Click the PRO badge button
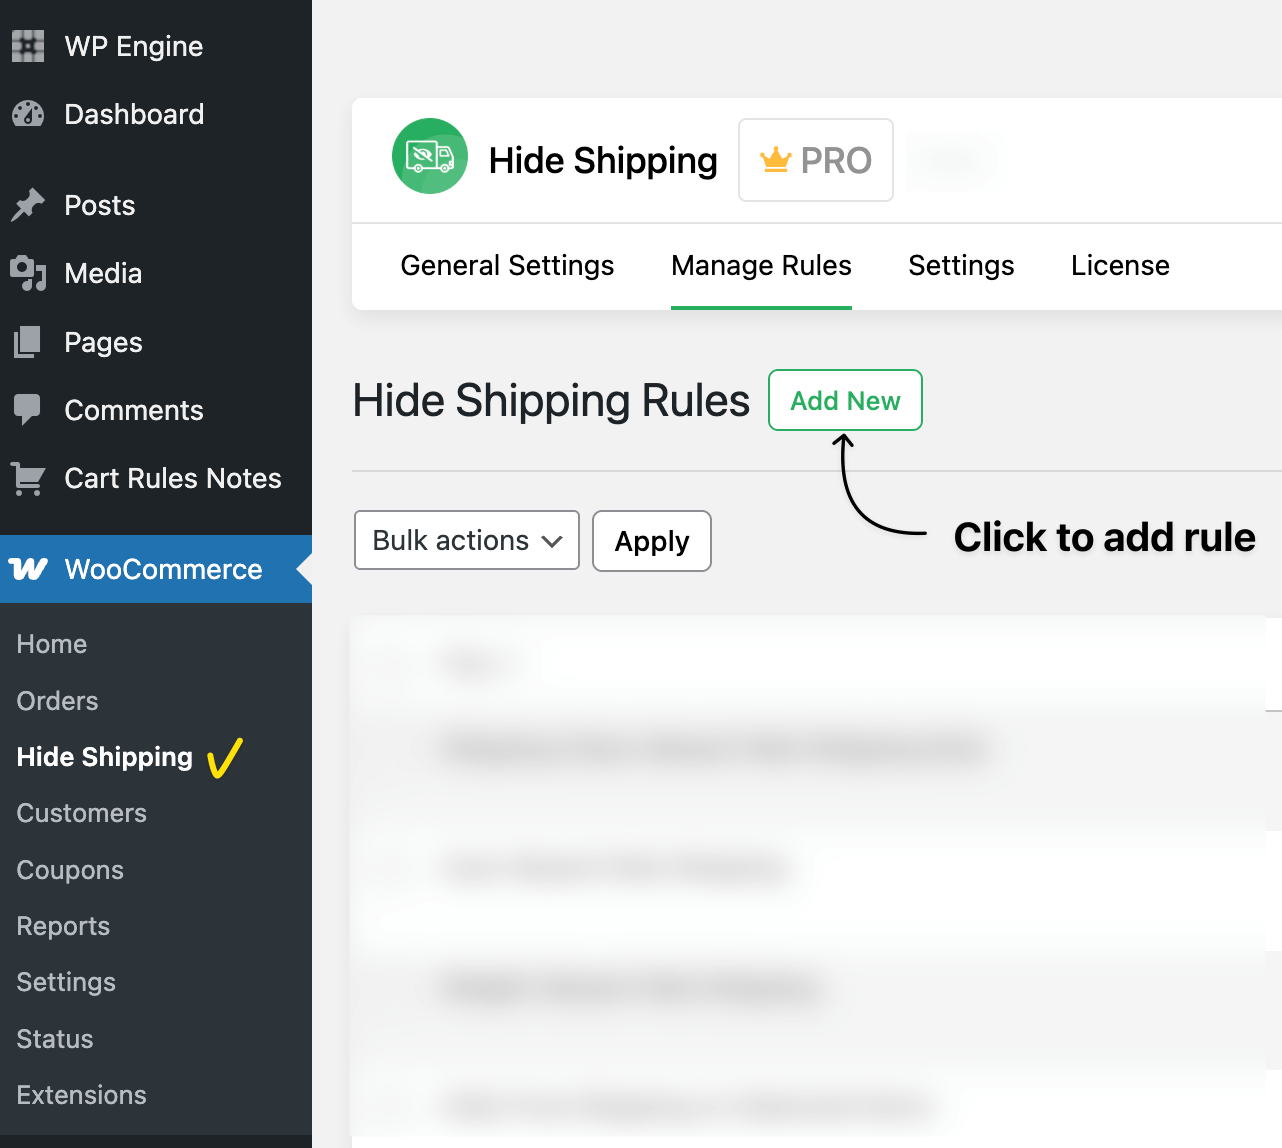Screen dimensions: 1282x1148 pyautogui.click(x=816, y=160)
